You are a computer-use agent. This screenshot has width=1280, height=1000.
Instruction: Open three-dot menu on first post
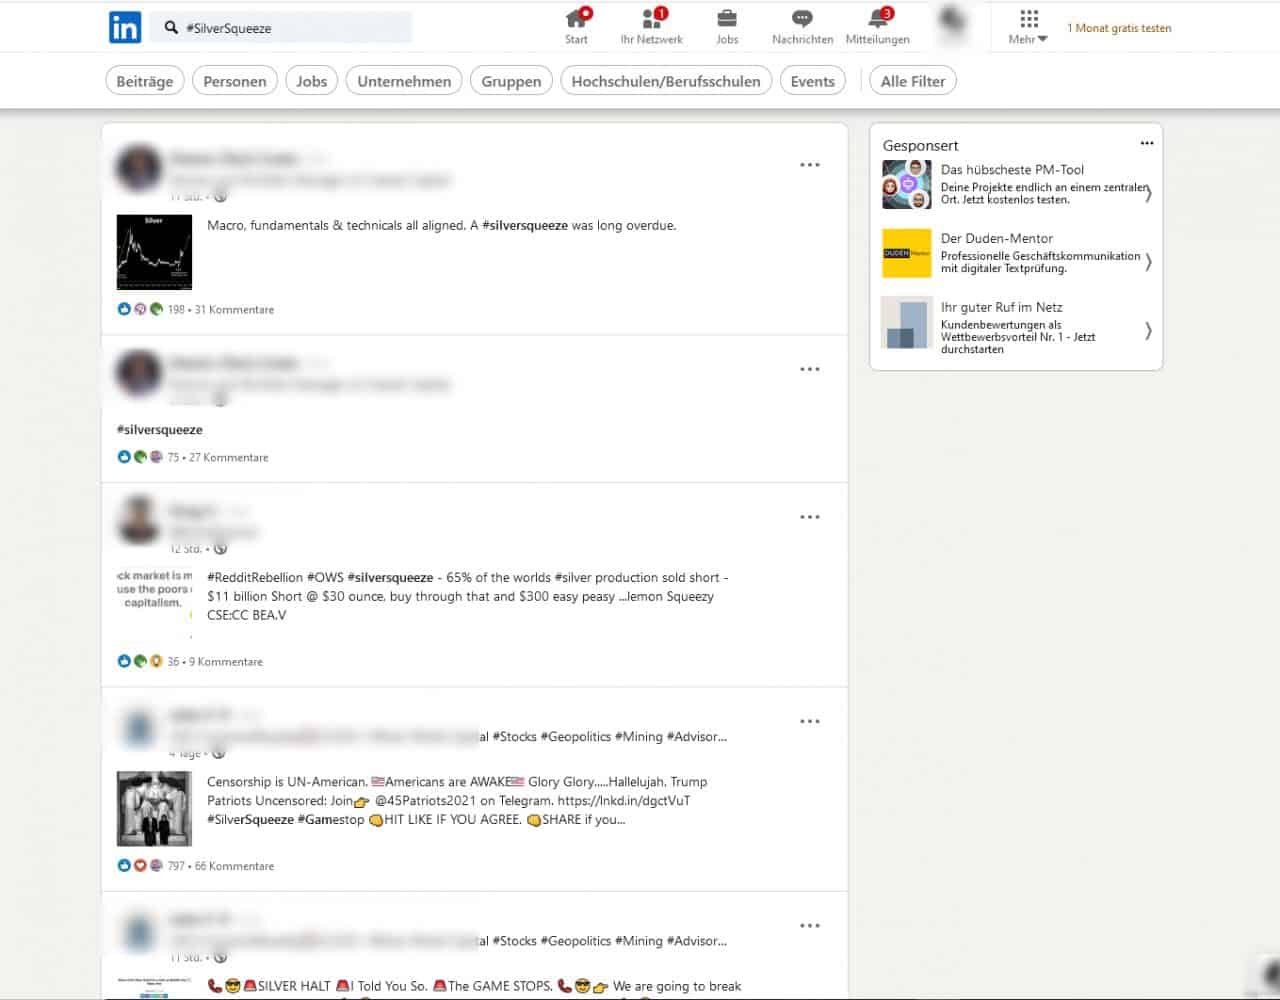809,165
